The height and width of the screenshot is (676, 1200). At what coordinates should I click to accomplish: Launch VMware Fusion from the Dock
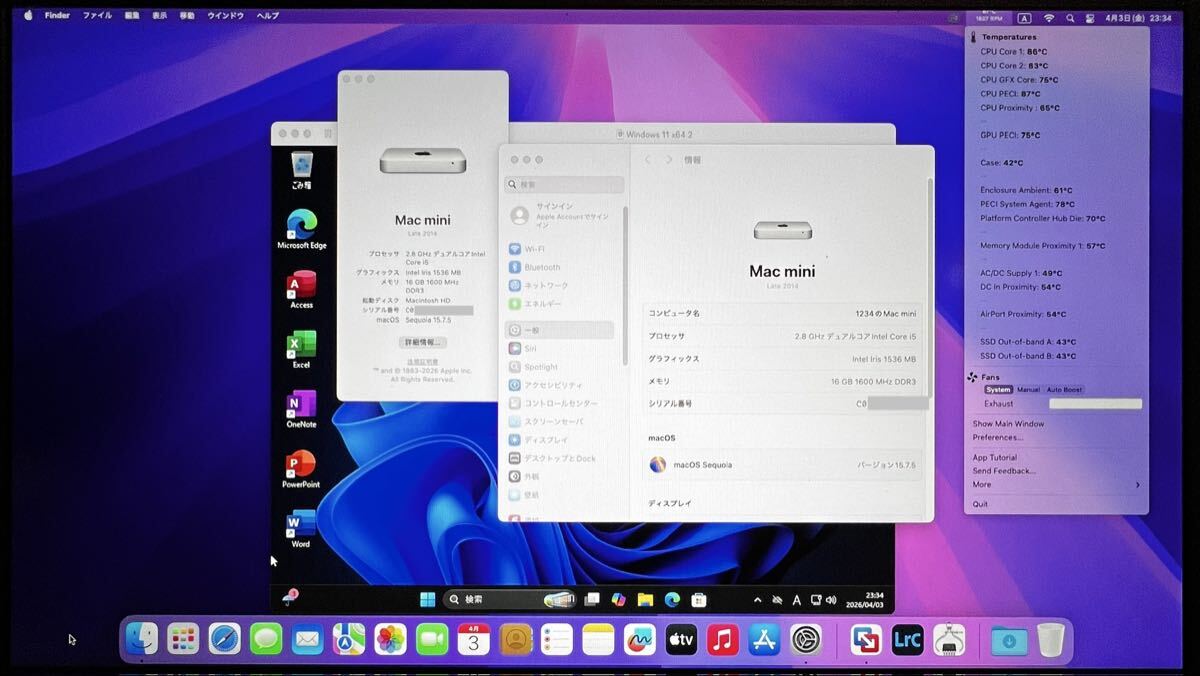865,639
